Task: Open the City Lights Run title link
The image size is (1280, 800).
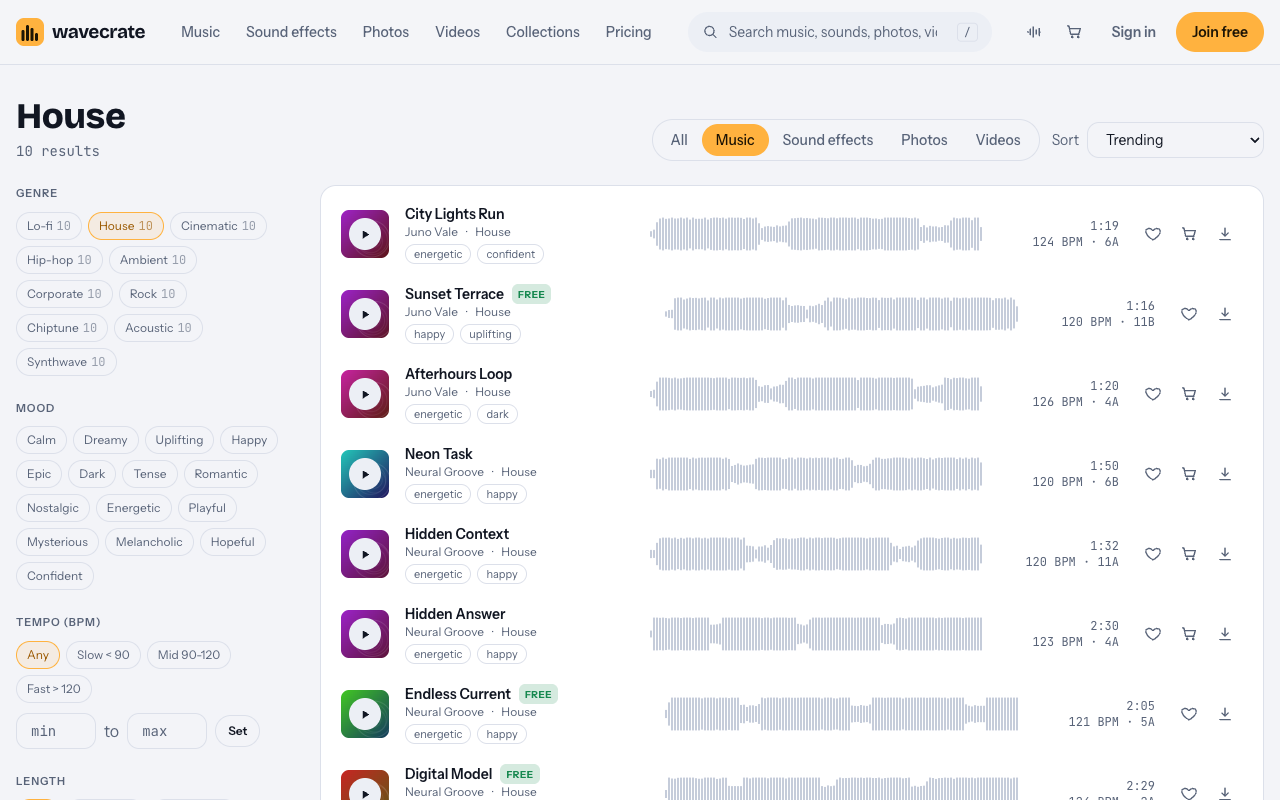Action: click(x=454, y=214)
